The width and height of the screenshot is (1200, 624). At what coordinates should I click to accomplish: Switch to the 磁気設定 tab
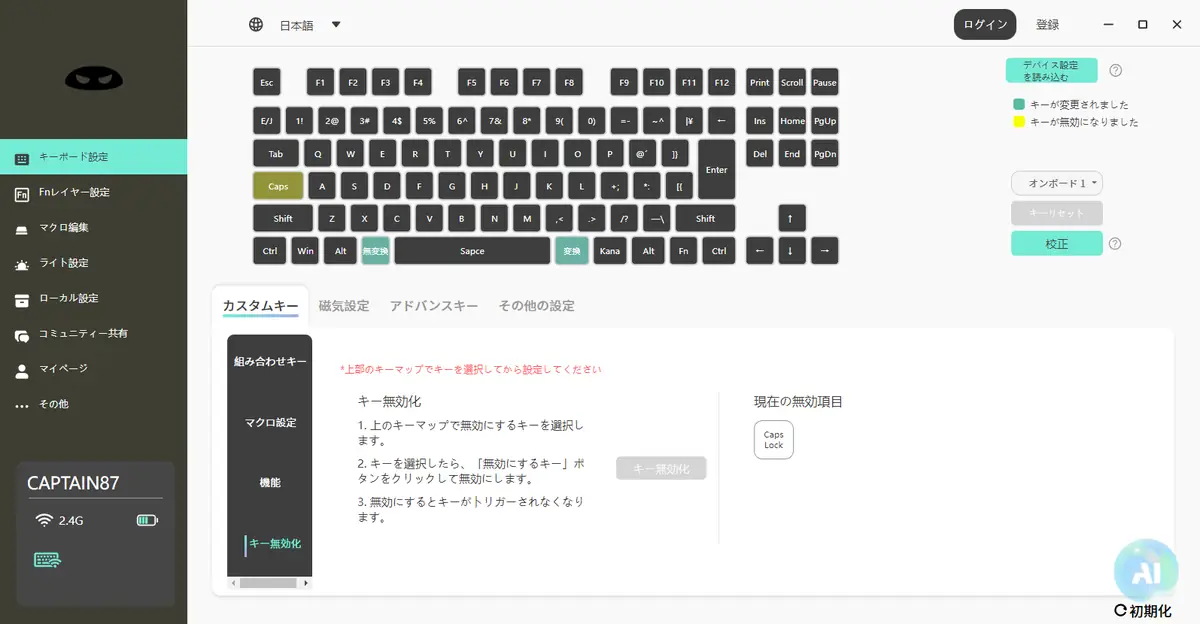[344, 306]
